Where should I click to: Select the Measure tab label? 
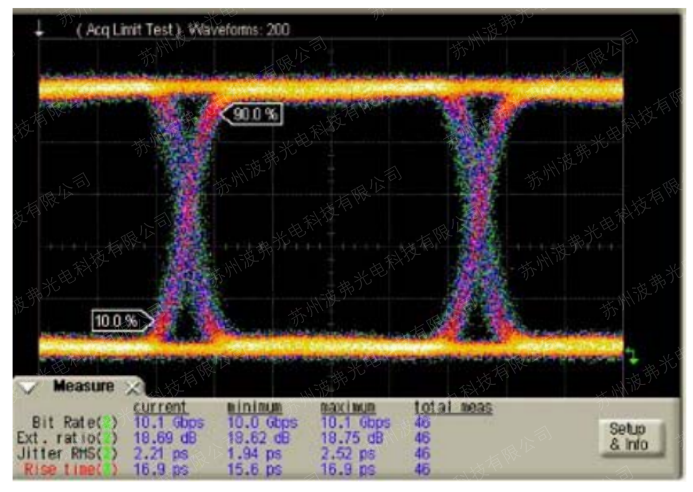coord(83,386)
